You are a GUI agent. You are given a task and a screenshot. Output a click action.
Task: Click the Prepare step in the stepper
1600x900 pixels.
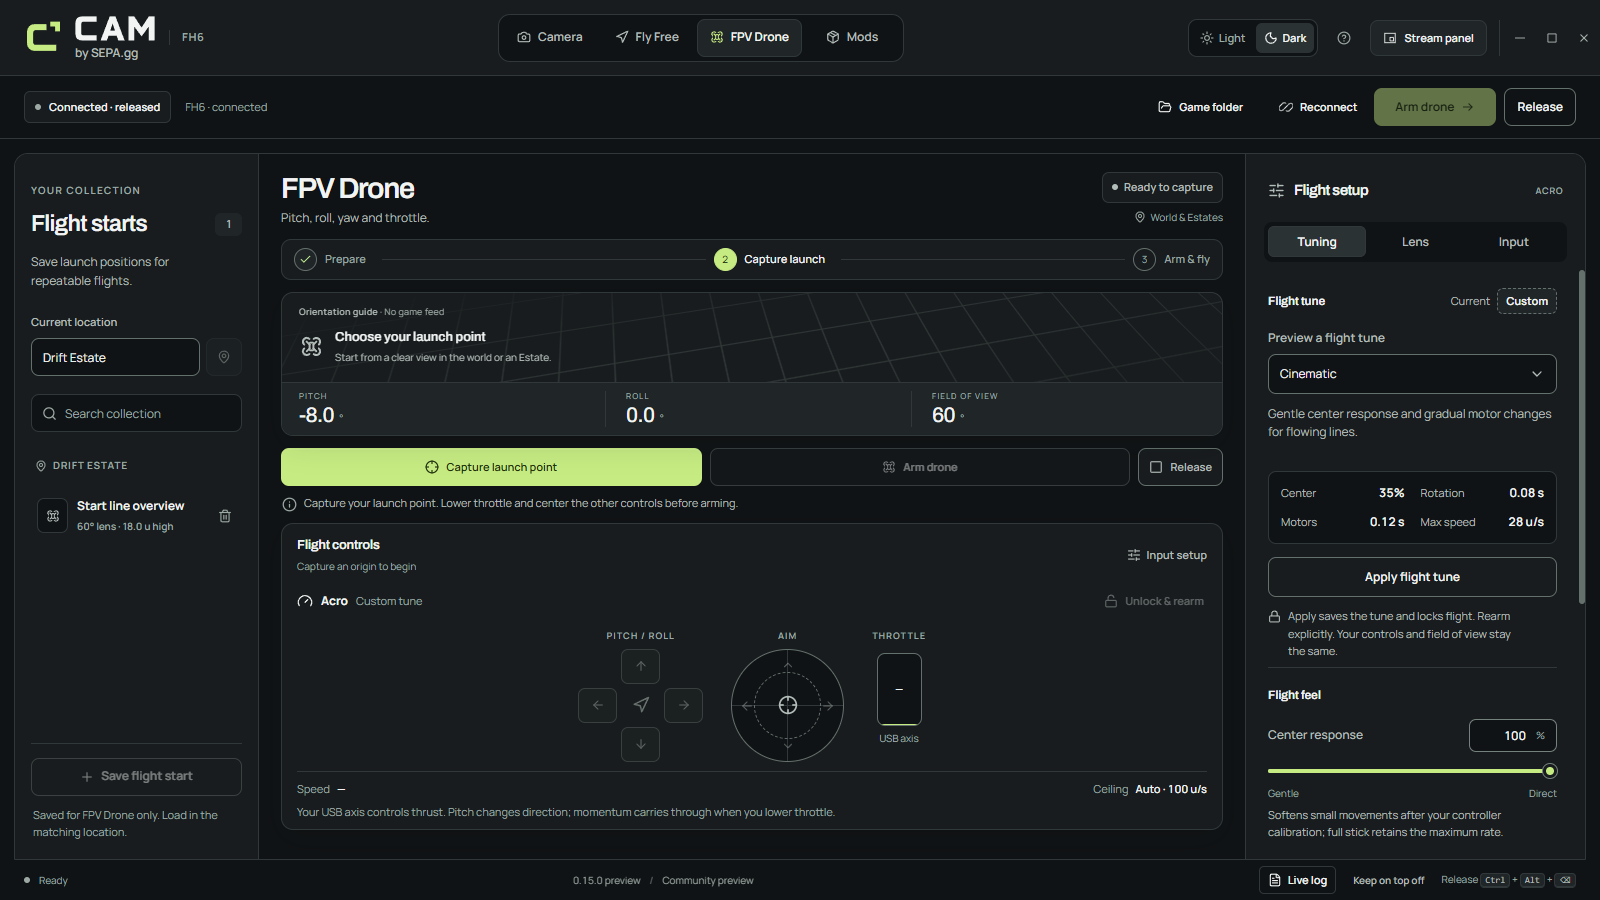331,259
